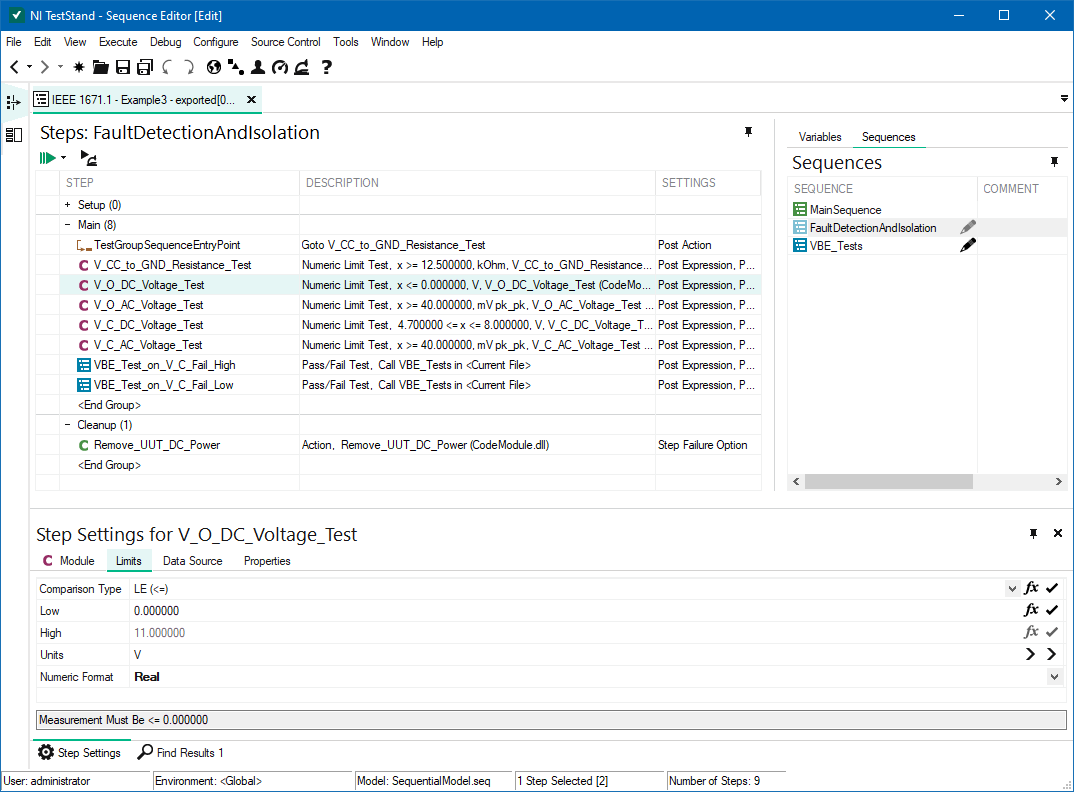
Task: Expand the Setup (0) group
Action: (x=67, y=205)
